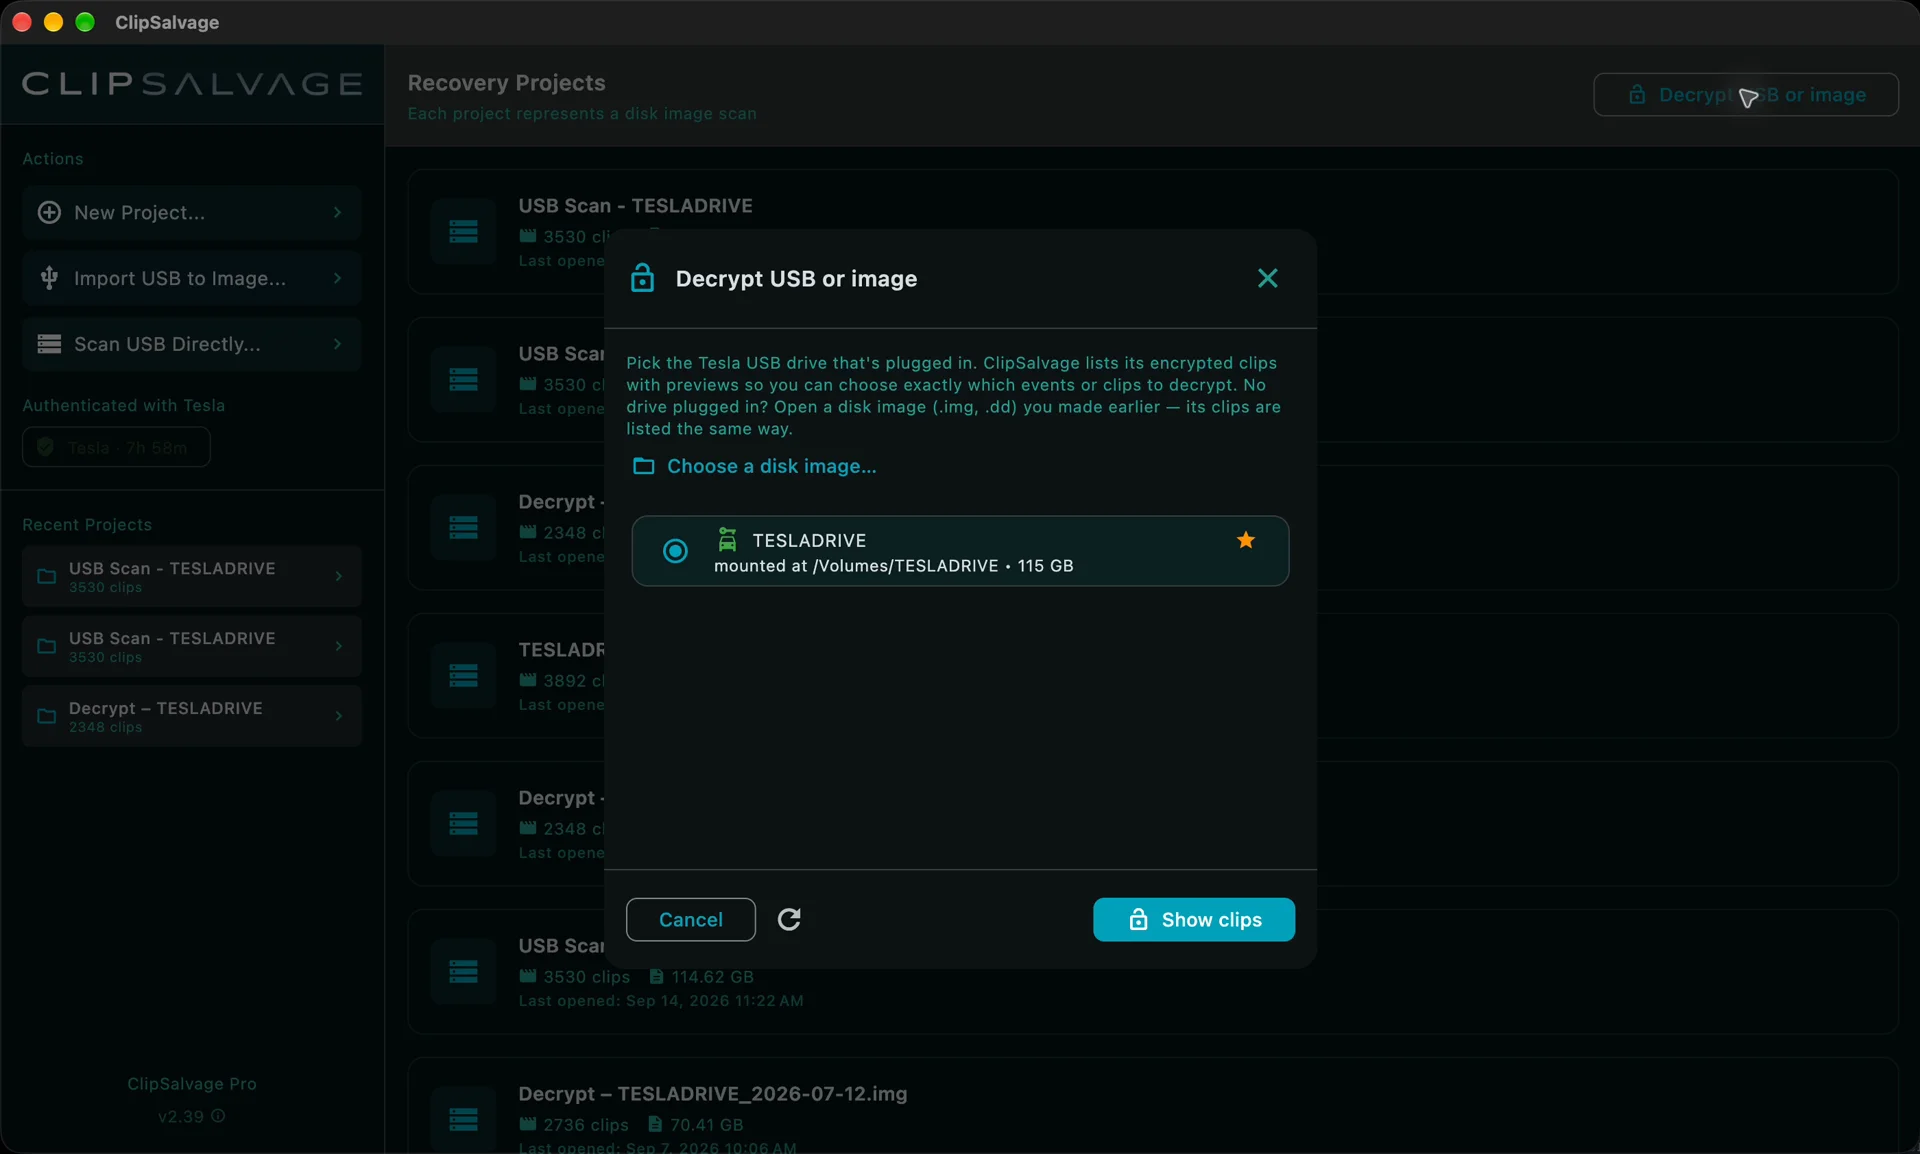1920x1154 pixels.
Task: Click chevron on second recent USB Scan project
Action: click(339, 646)
